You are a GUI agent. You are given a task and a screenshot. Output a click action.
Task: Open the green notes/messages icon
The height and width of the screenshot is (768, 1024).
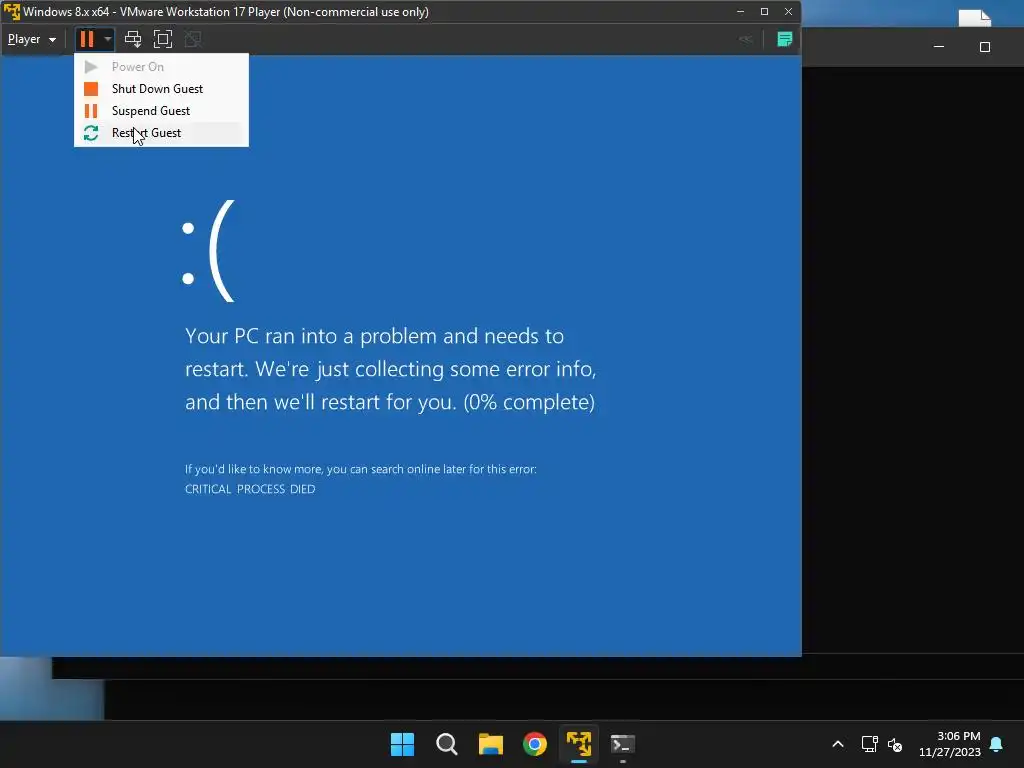pyautogui.click(x=784, y=39)
